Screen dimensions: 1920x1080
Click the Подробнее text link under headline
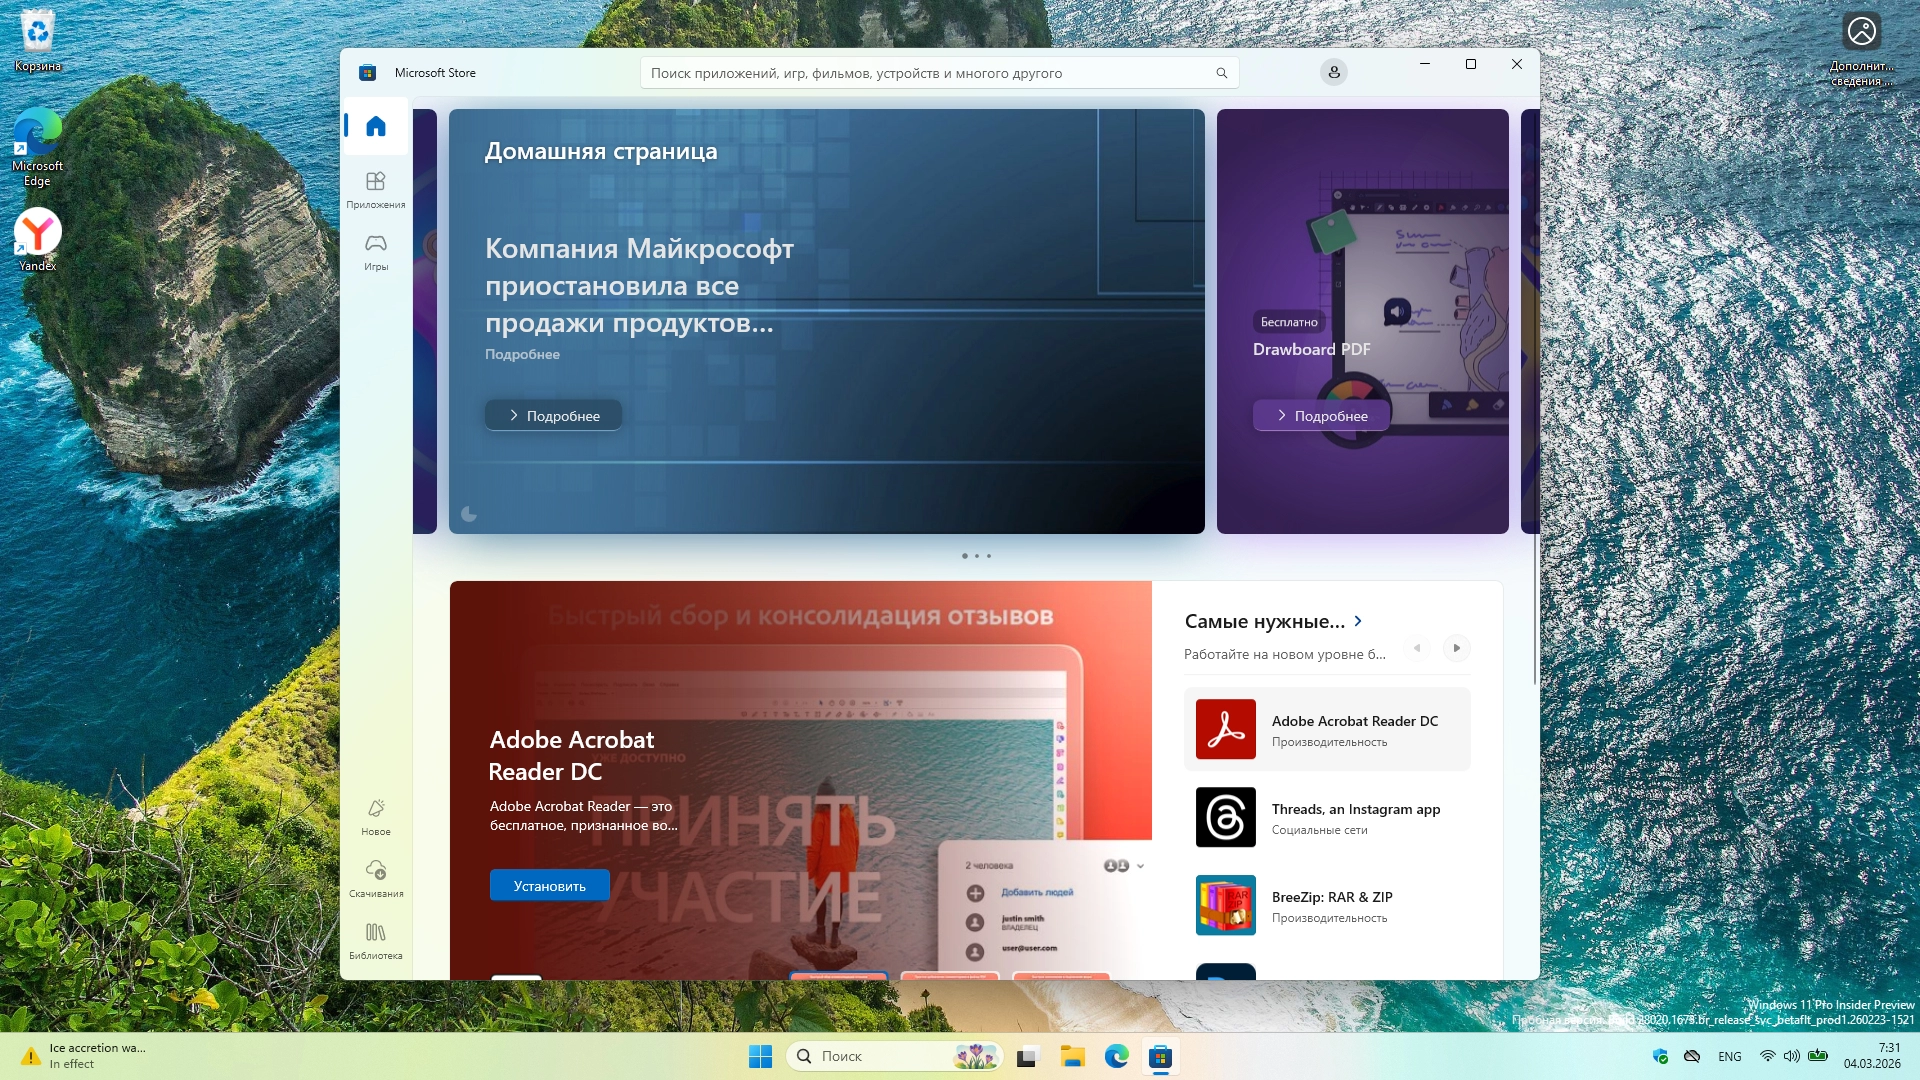tap(522, 354)
